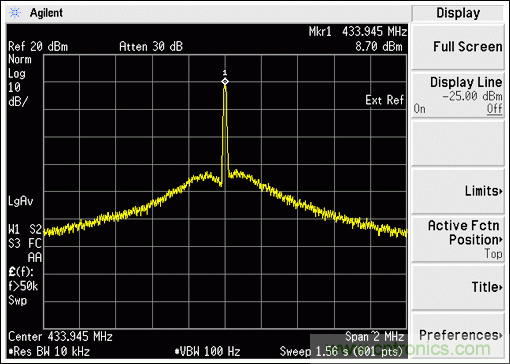This screenshot has height=364, width=510.
Task: Click the VBW 100 Hz setting
Action: pyautogui.click(x=207, y=351)
